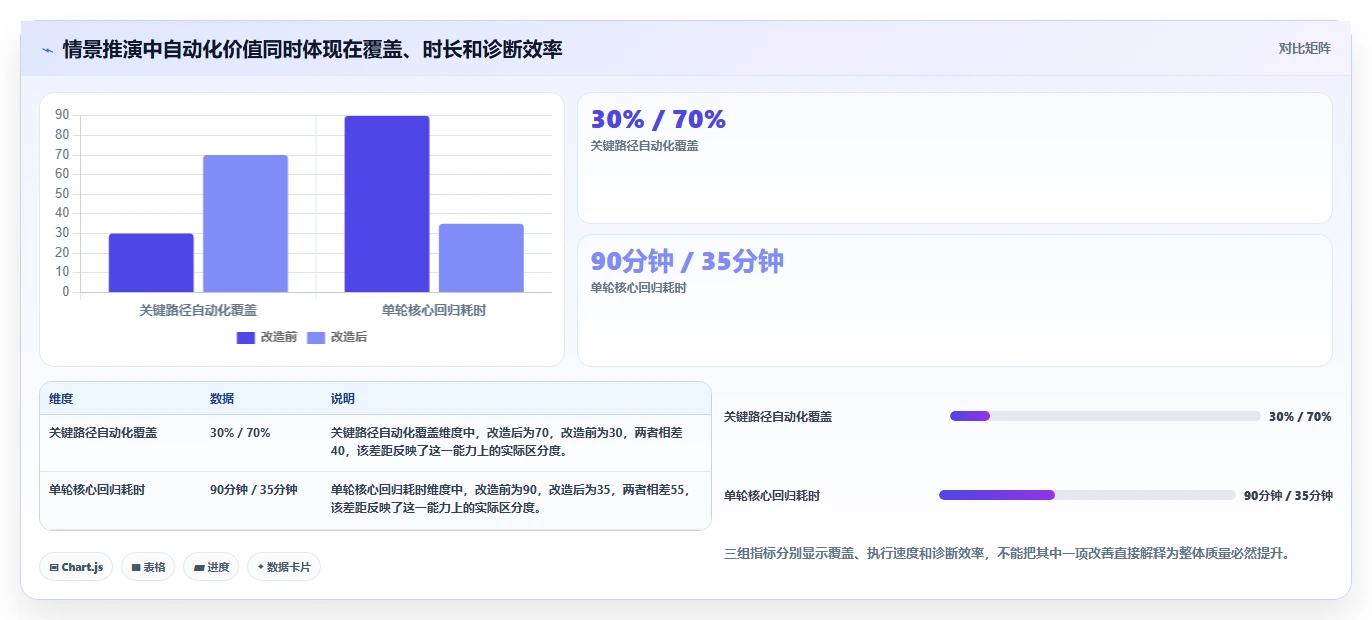The image size is (1372, 620).
Task: Click the y-axis value 90
Action: [63, 115]
